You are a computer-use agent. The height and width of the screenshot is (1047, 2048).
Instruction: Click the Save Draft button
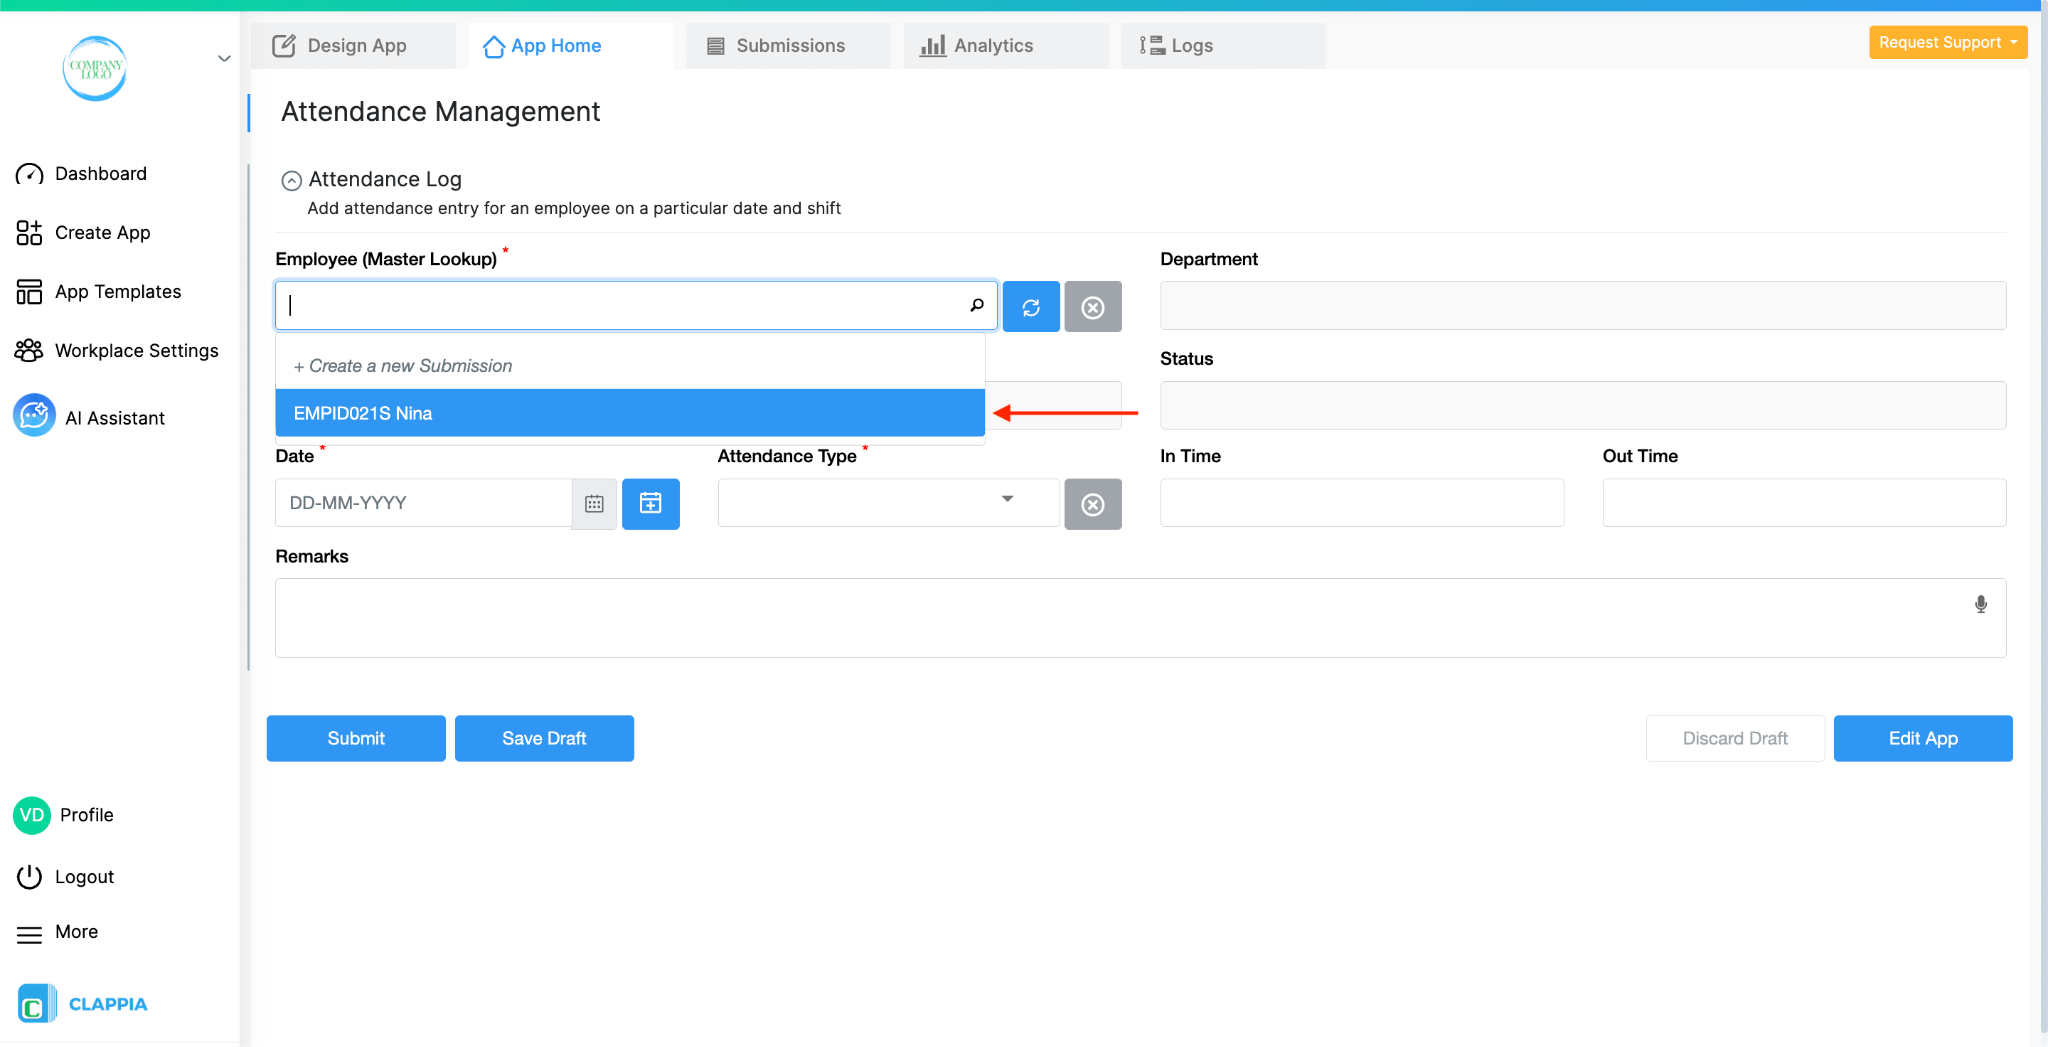click(x=544, y=738)
